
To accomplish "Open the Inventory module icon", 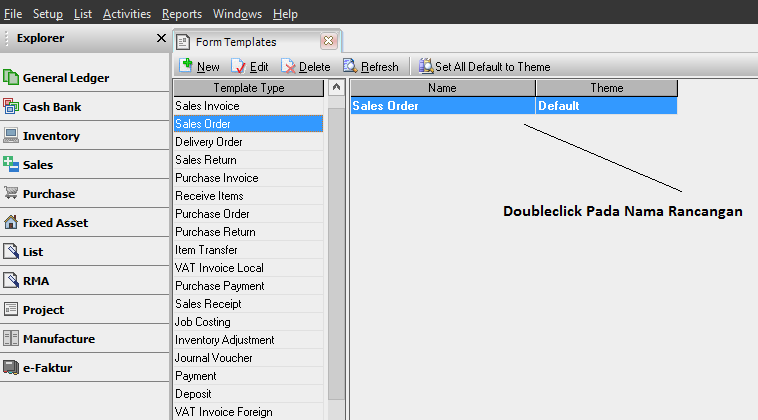I will tap(11, 135).
